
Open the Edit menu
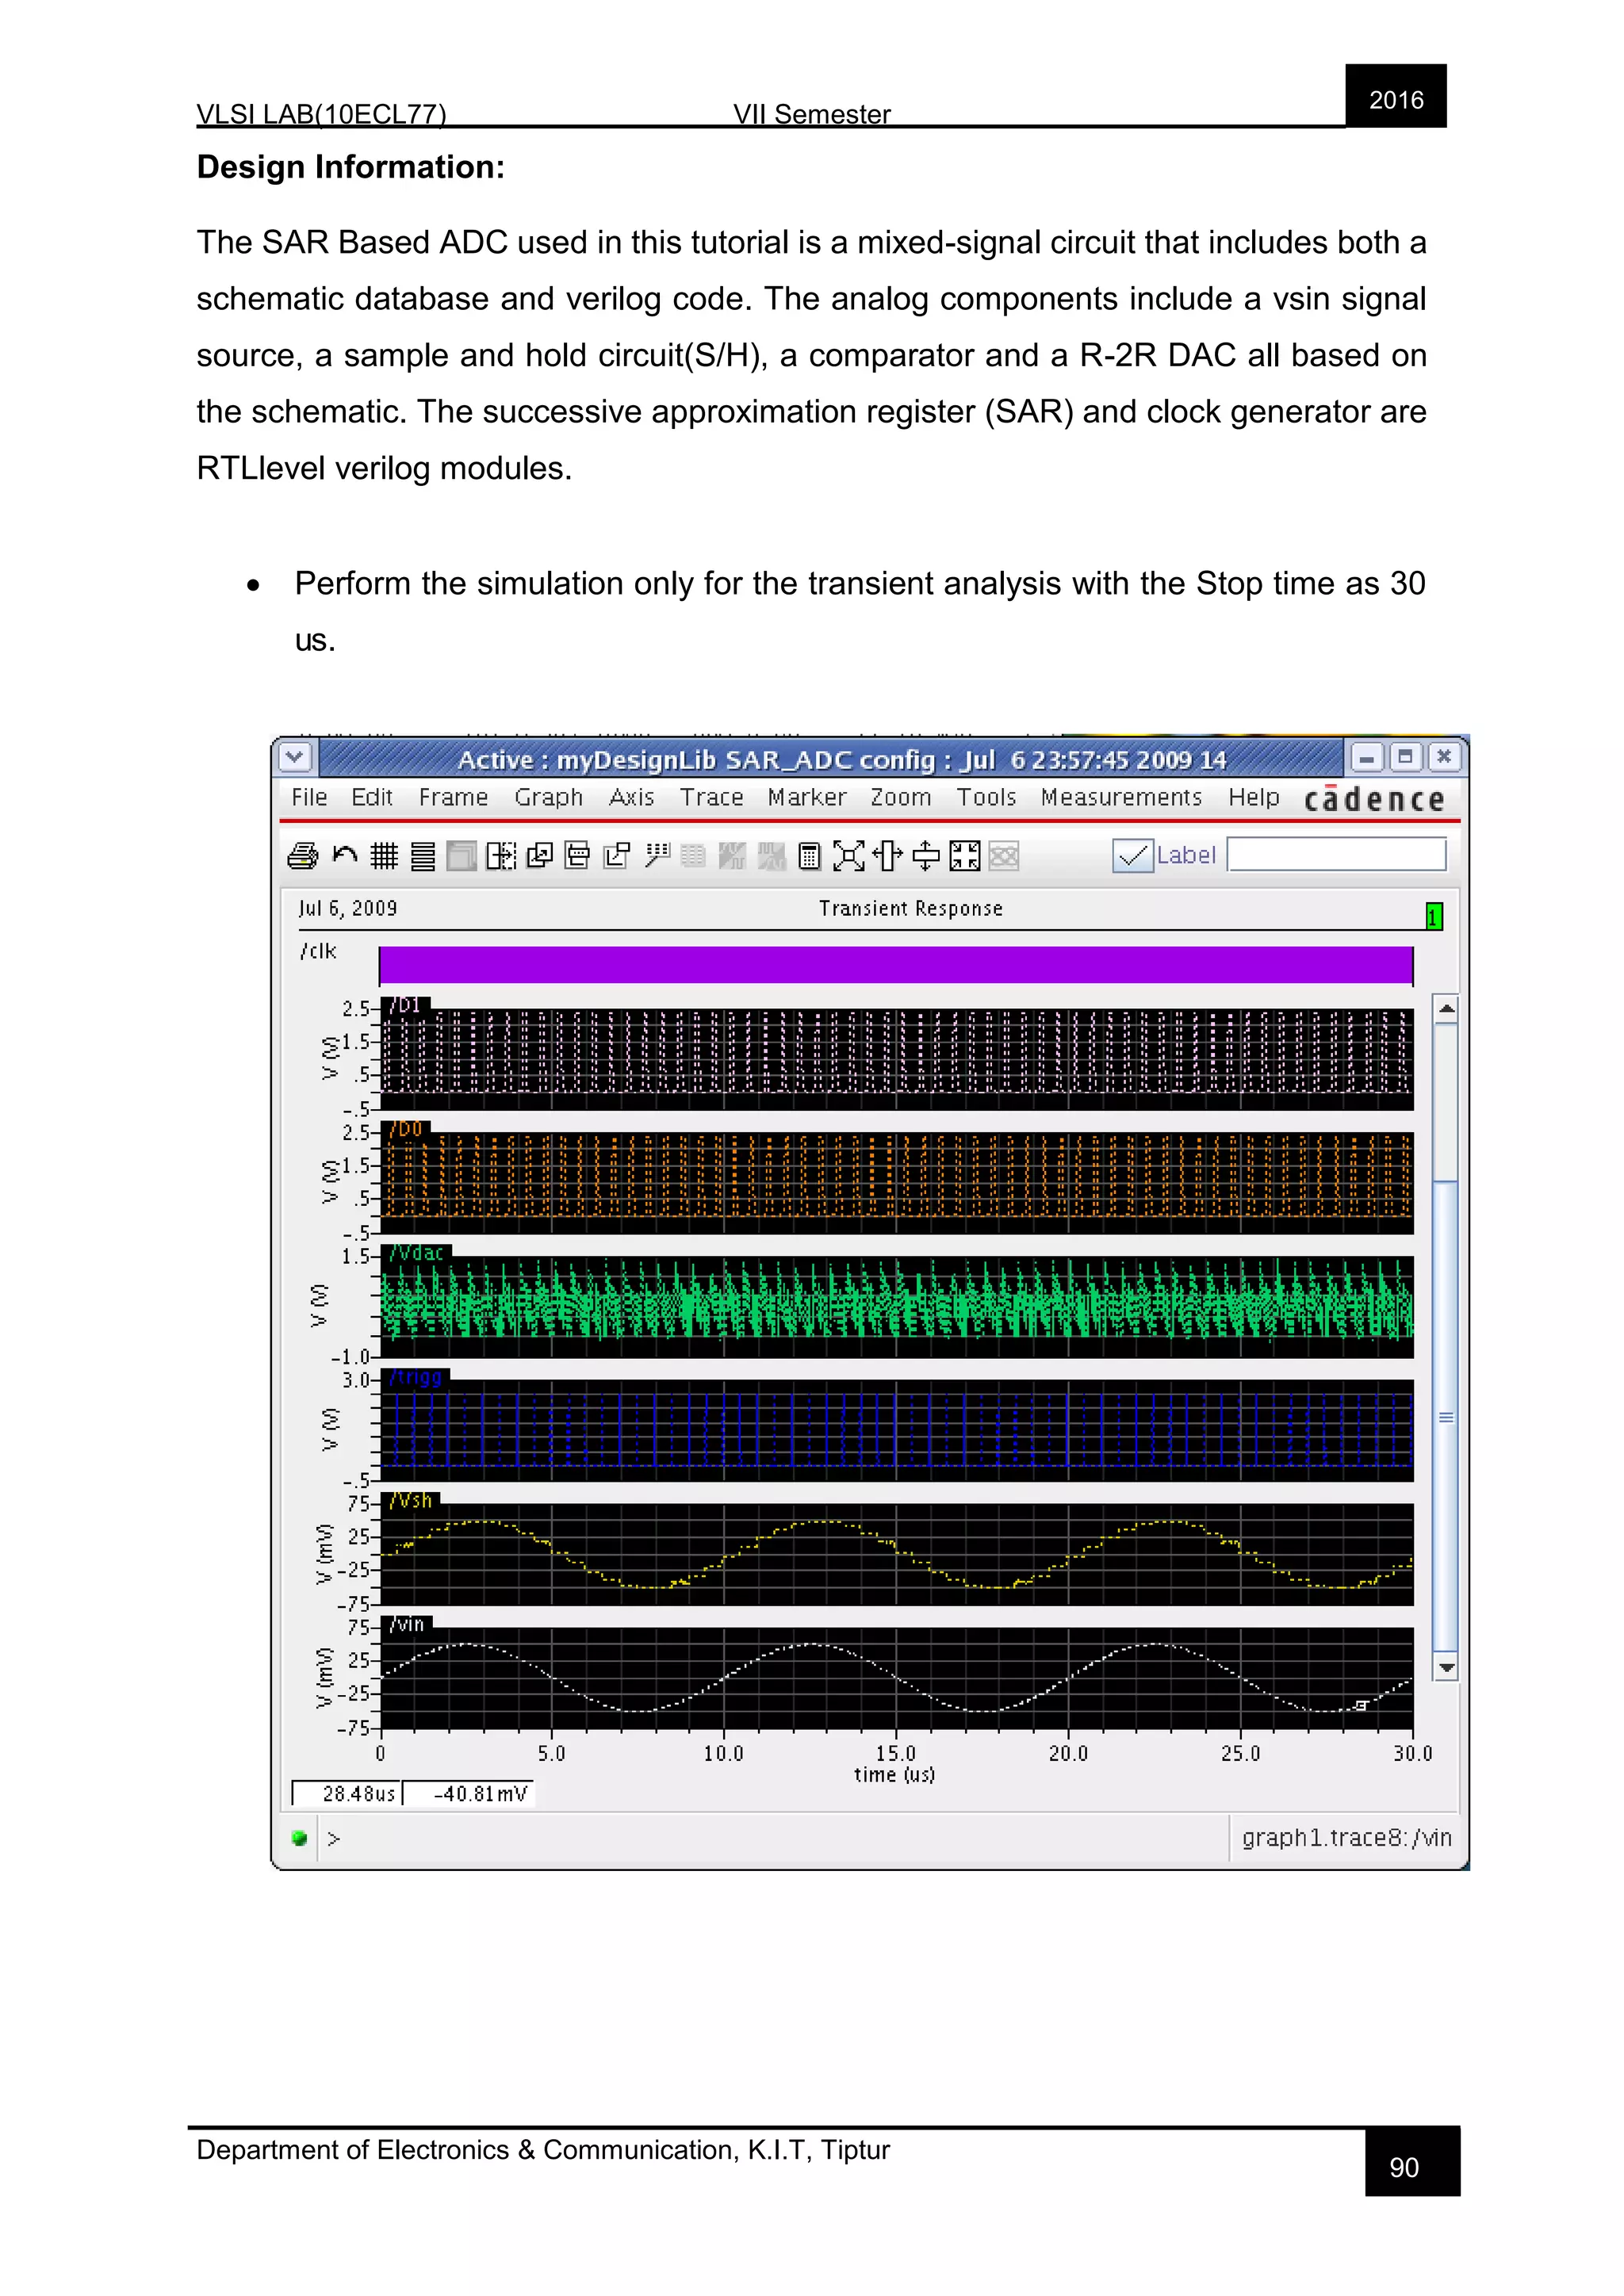(371, 797)
